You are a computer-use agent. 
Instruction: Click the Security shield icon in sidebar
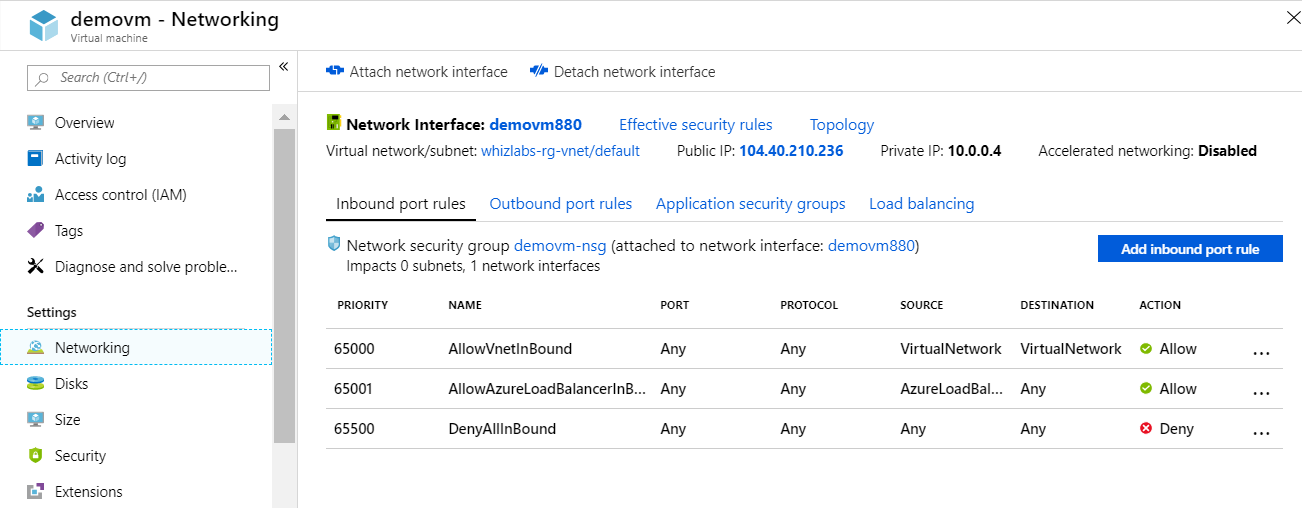(36, 456)
